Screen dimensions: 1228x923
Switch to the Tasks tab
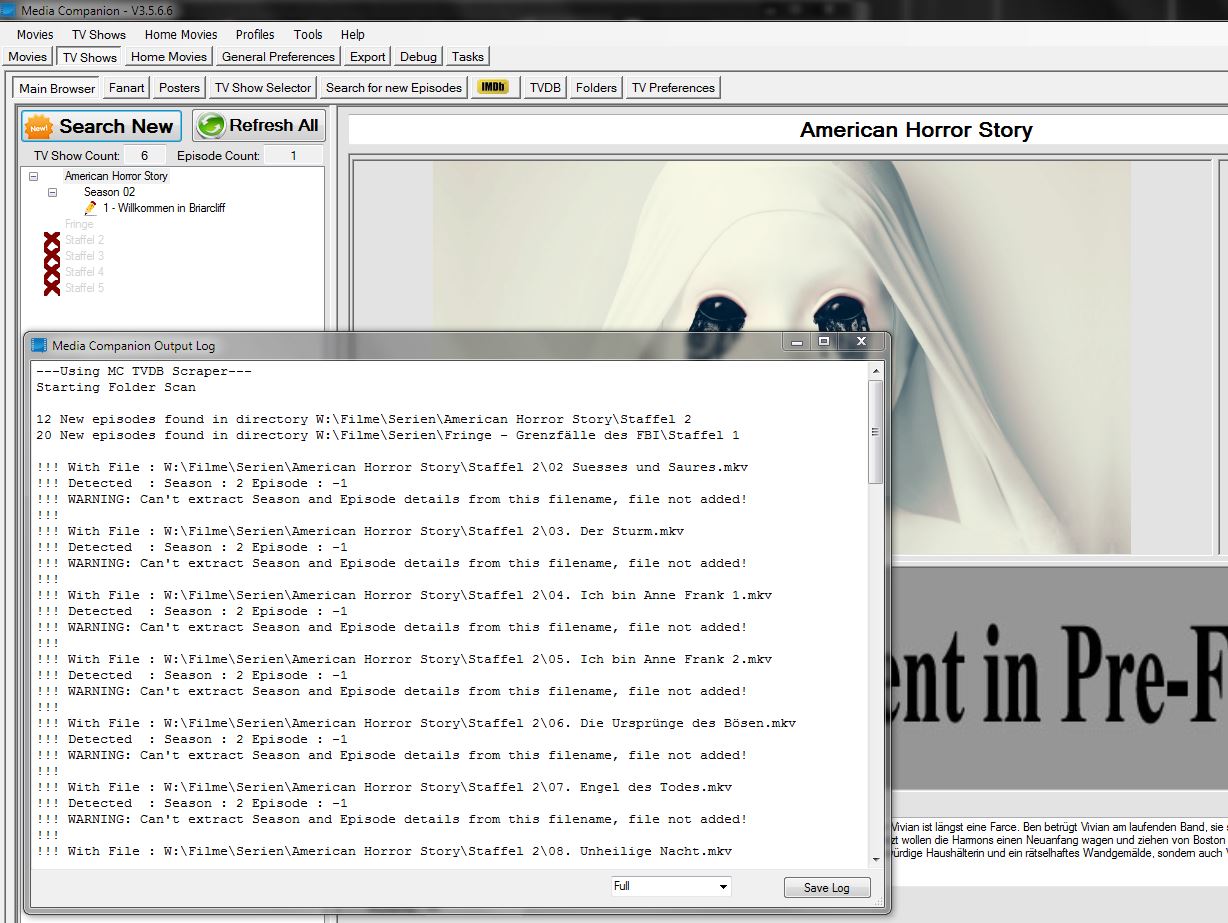click(x=468, y=57)
